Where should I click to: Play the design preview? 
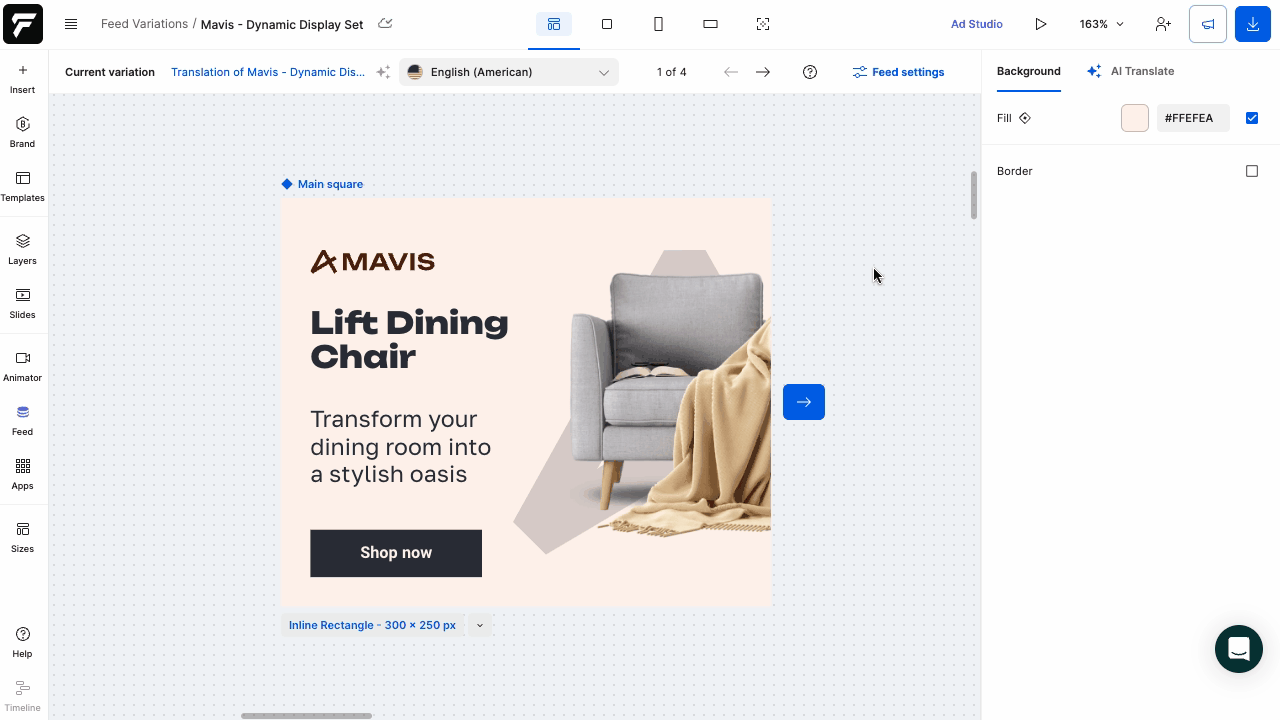(1041, 24)
